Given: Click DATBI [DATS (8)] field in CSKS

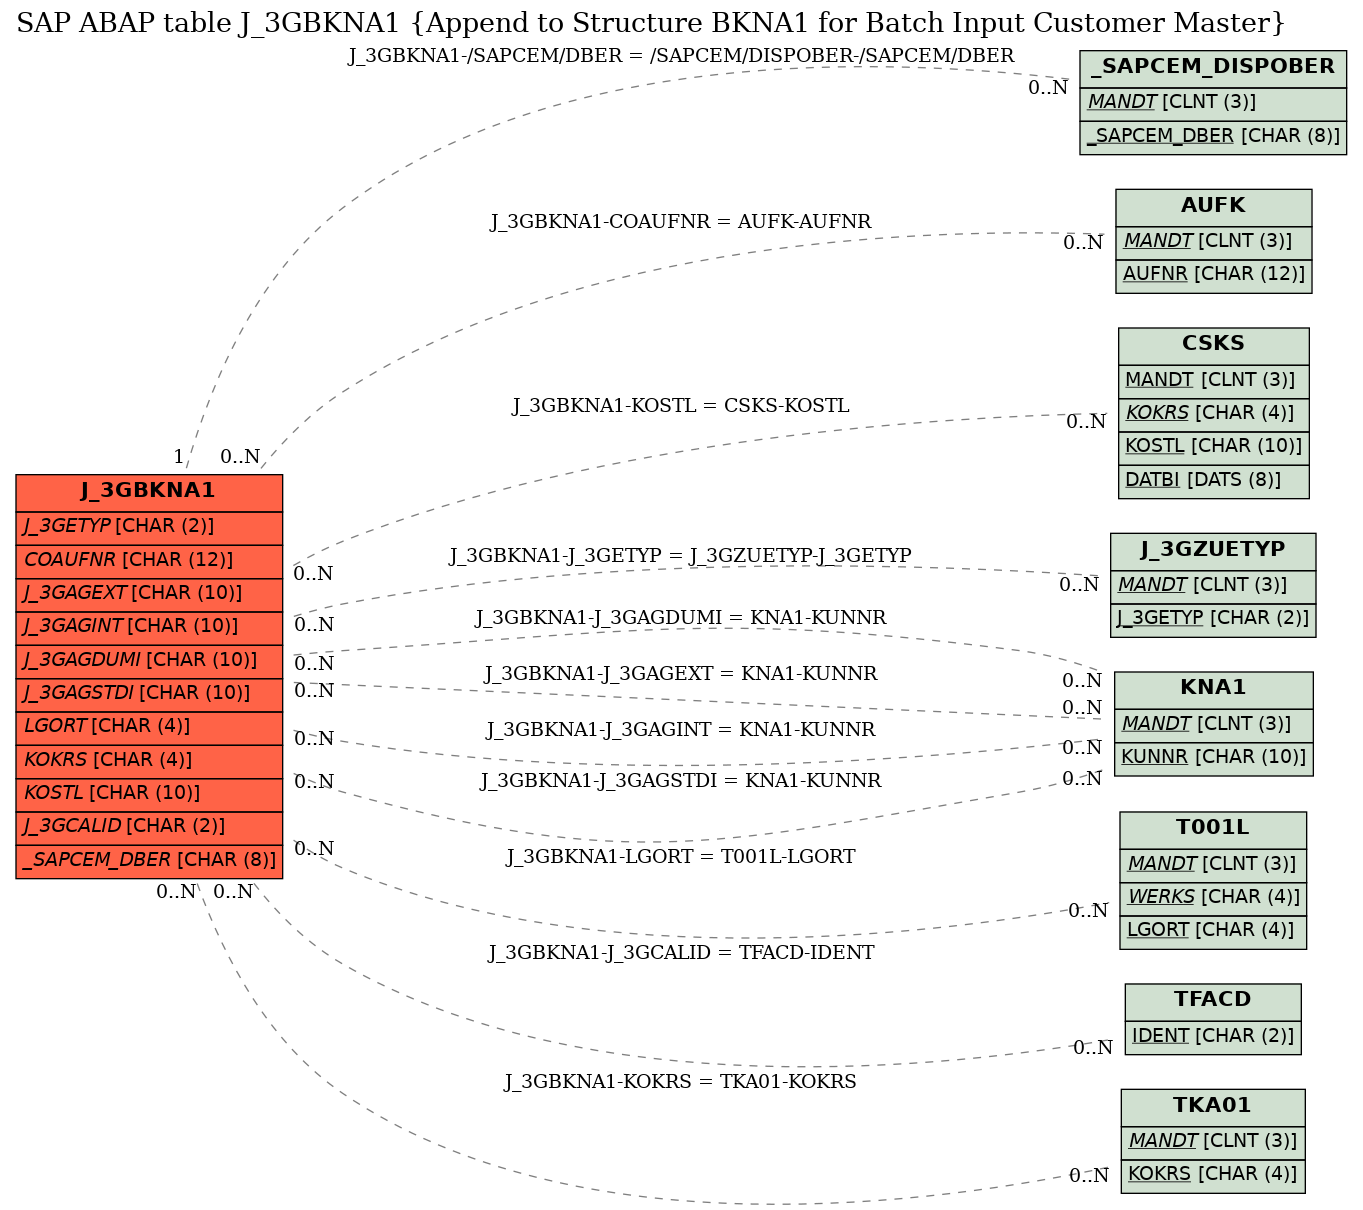Looking at the screenshot, I should [1213, 481].
